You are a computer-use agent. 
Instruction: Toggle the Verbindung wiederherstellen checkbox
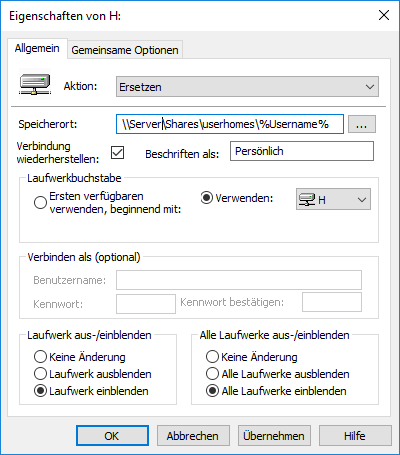click(117, 153)
